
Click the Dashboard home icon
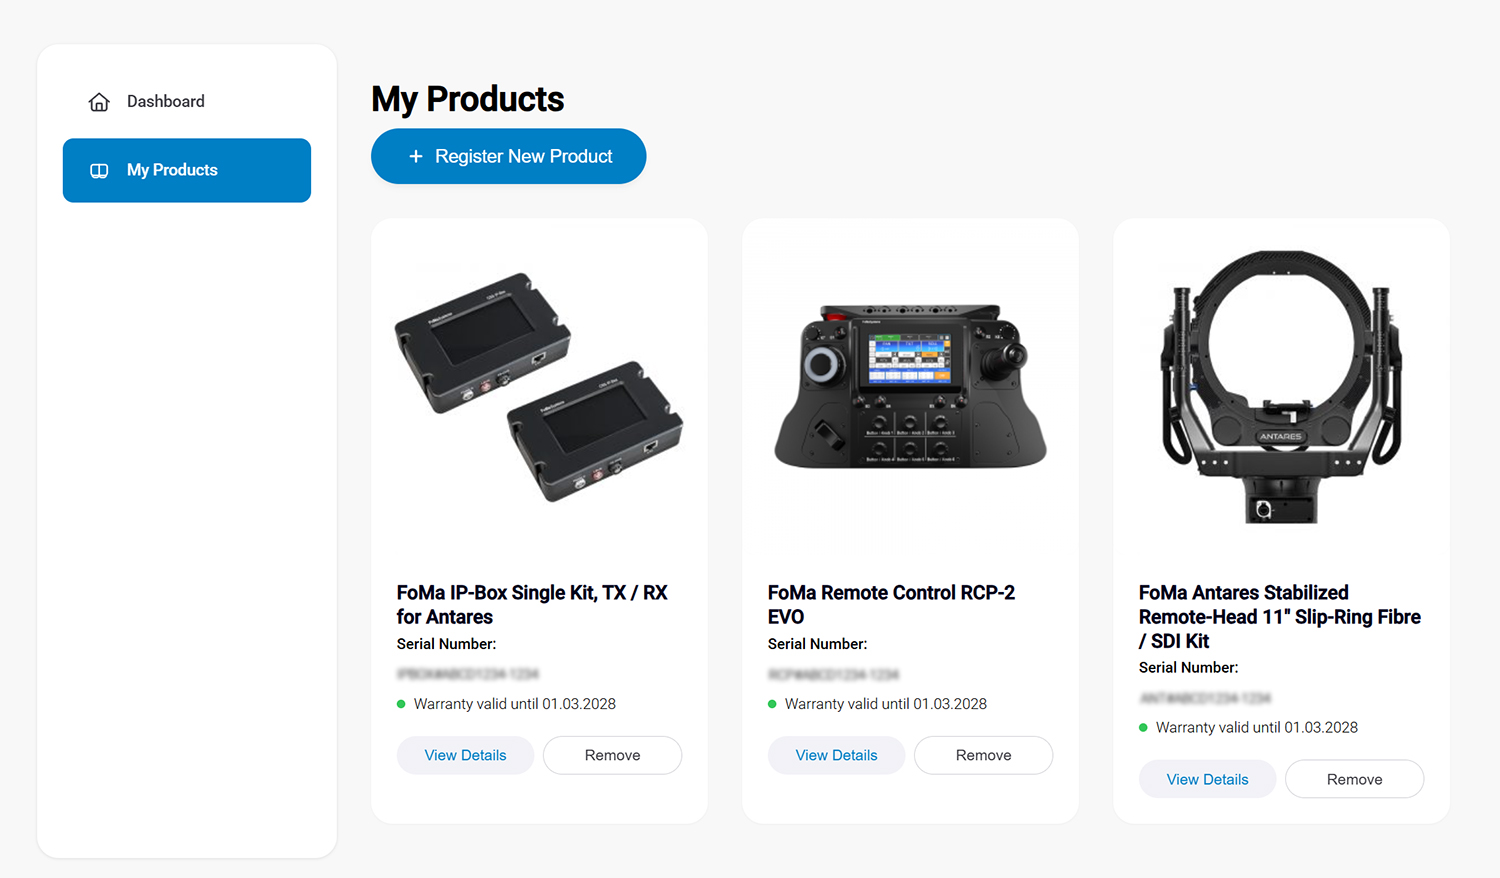pos(99,102)
